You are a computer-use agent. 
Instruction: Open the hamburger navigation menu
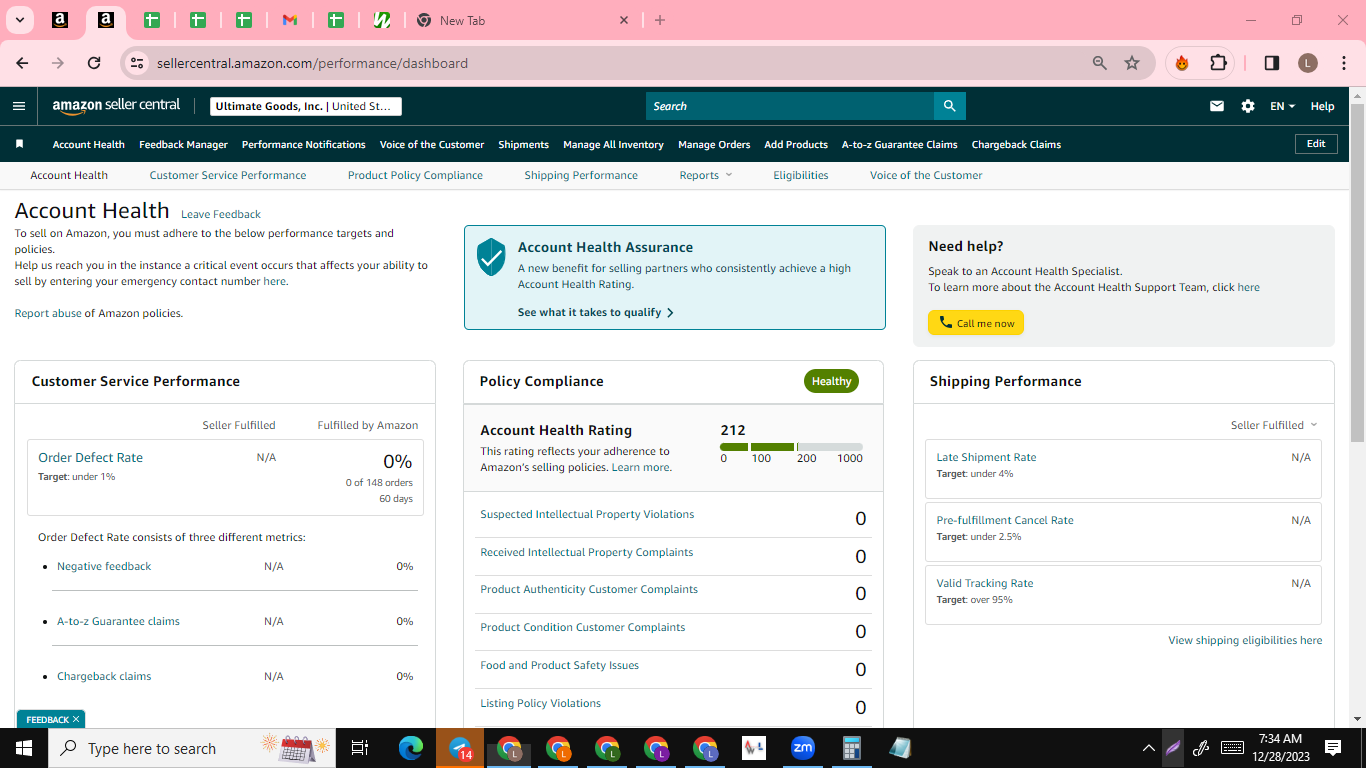(x=19, y=106)
